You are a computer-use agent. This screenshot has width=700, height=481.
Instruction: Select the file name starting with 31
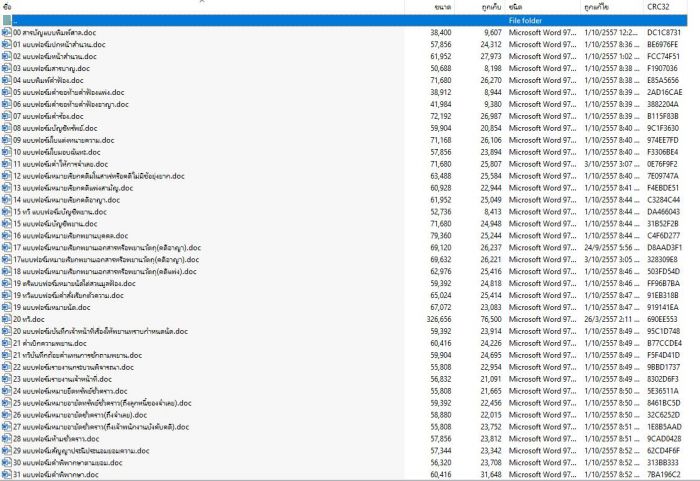(56, 474)
